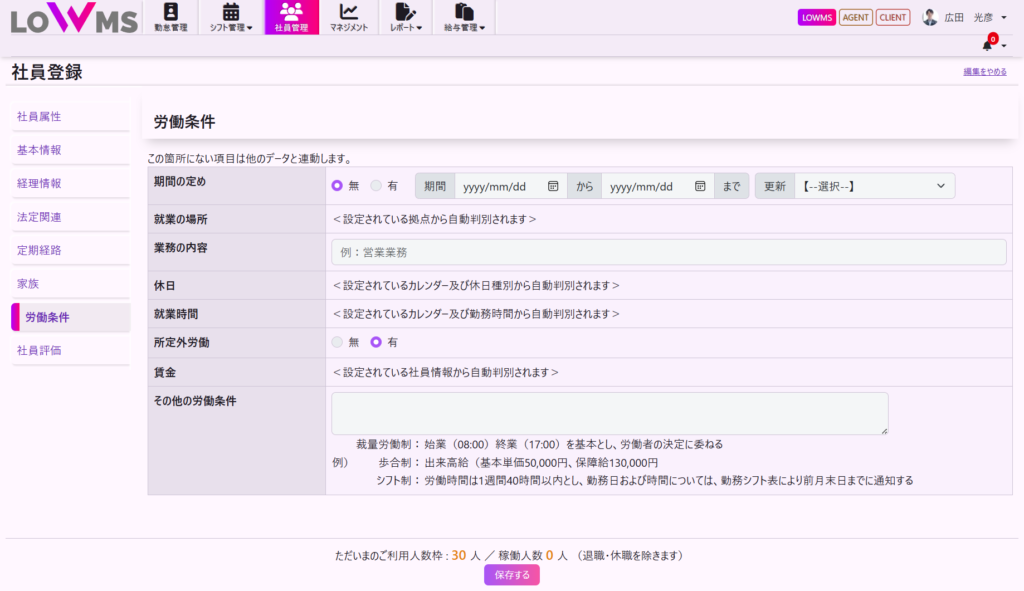Open the 経理情報 sidebar tab
The height and width of the screenshot is (591, 1024).
tap(71, 184)
